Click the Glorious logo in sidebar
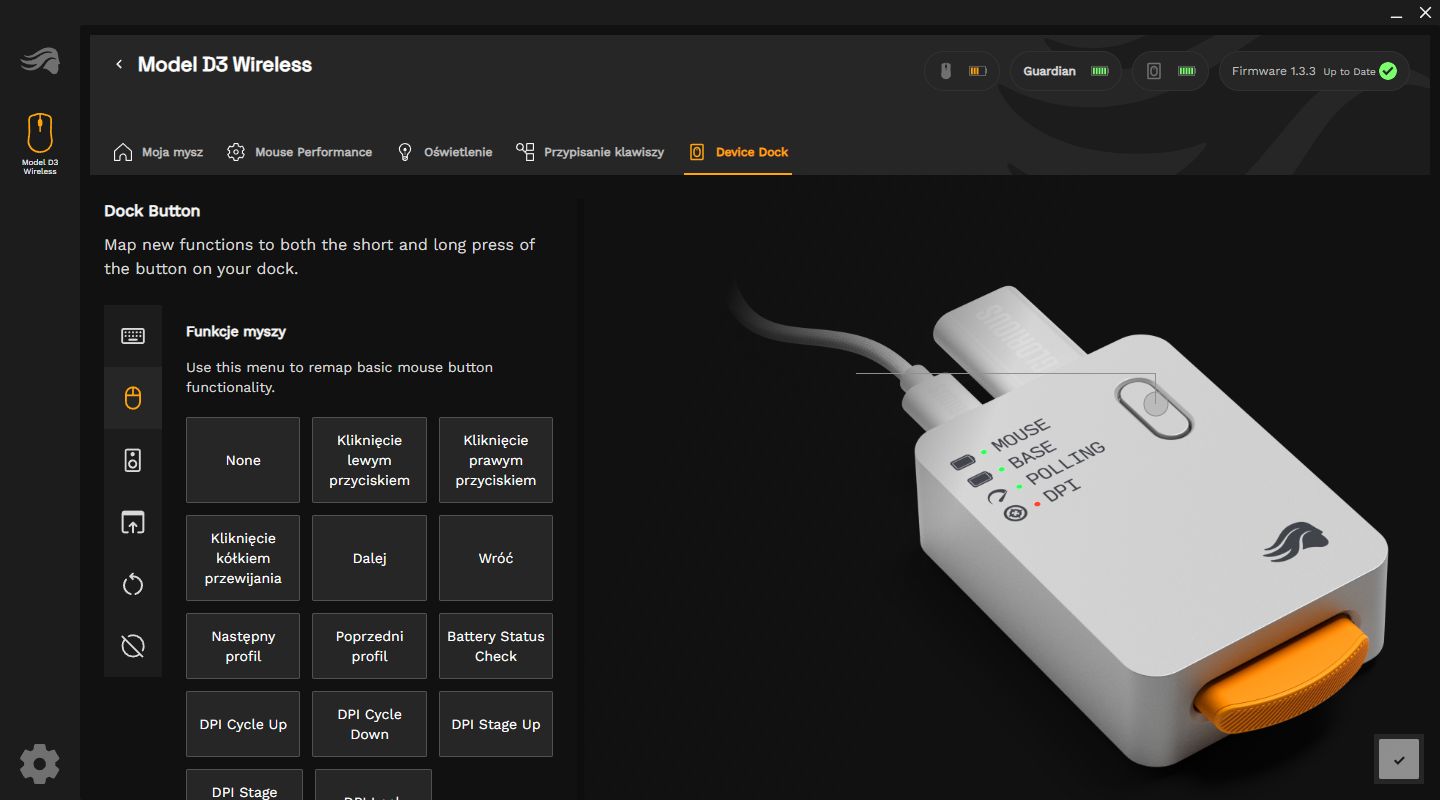This screenshot has width=1440, height=800. tap(40, 62)
